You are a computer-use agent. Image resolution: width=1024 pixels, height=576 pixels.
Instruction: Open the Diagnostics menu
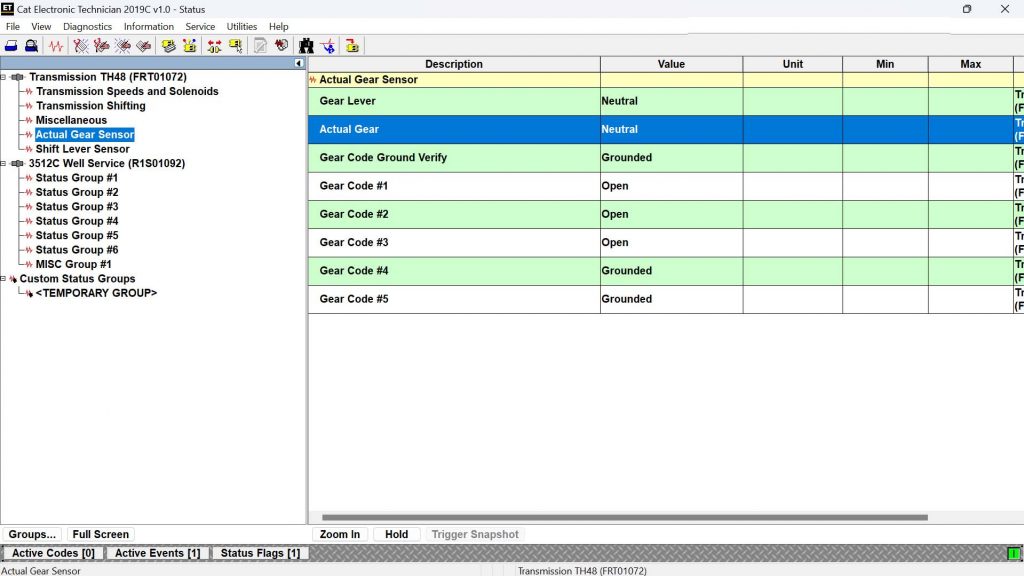pos(87,27)
